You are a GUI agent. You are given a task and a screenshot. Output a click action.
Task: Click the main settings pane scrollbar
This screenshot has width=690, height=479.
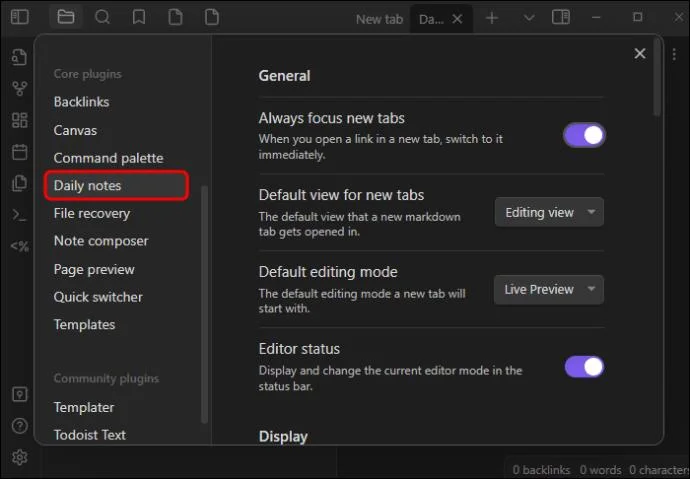tap(657, 77)
